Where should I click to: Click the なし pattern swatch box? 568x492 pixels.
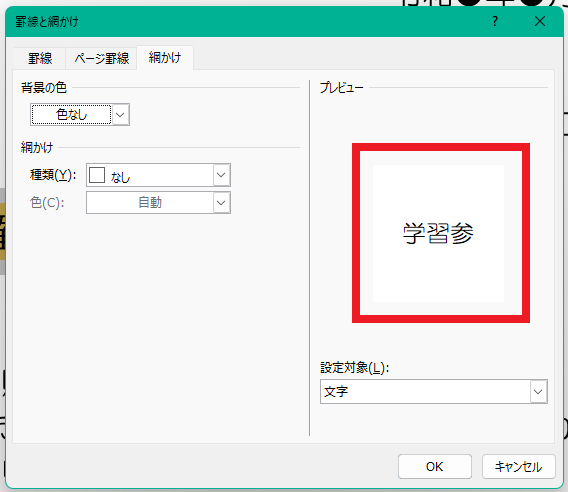click(97, 175)
